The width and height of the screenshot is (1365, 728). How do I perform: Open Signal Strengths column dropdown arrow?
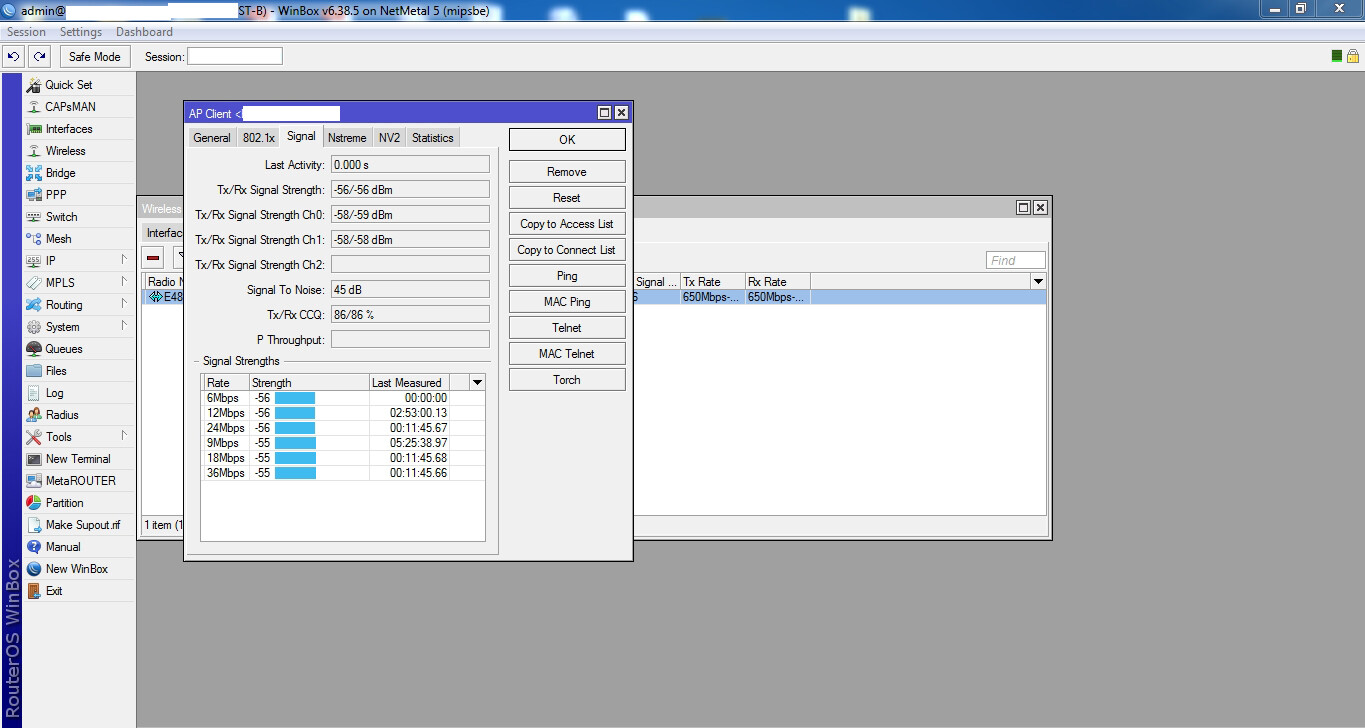point(477,383)
